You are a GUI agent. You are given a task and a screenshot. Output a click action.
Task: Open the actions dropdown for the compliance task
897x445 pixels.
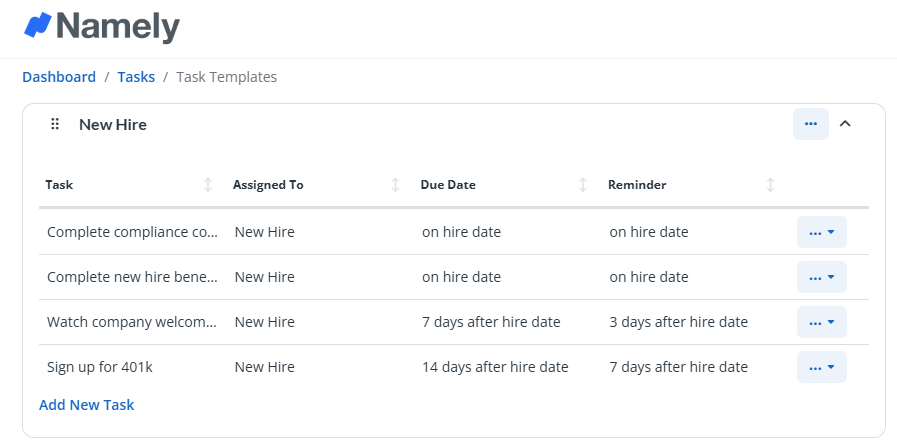coord(821,232)
